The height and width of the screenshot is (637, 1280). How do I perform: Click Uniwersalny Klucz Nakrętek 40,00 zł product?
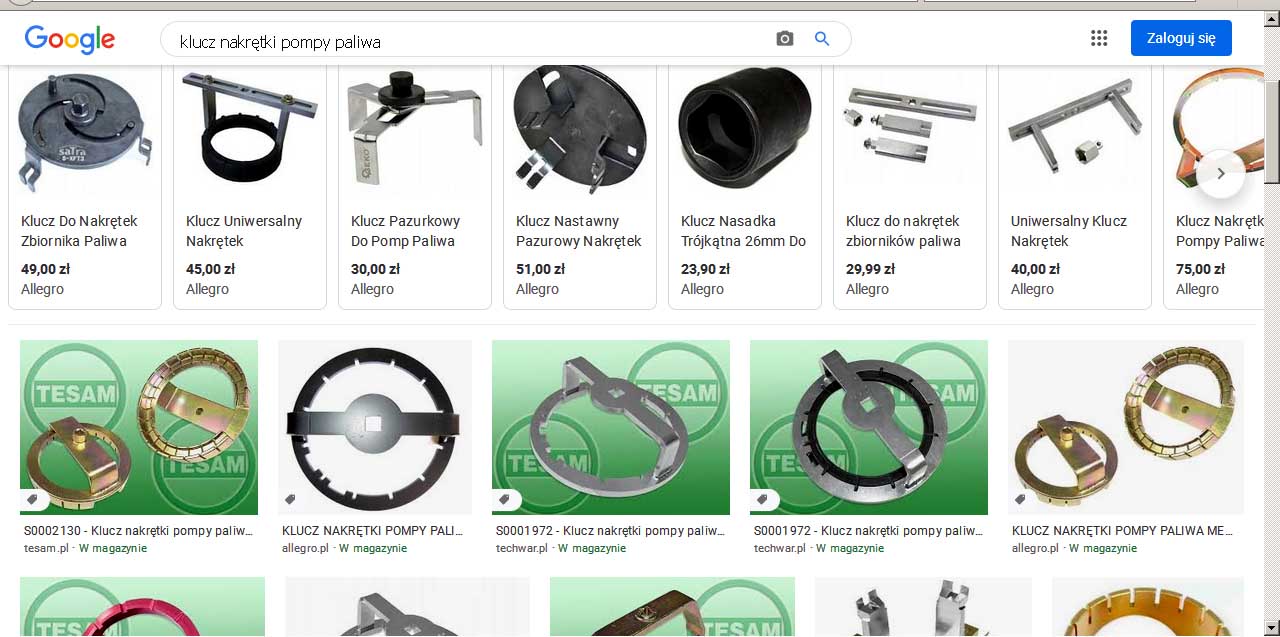pos(1068,231)
